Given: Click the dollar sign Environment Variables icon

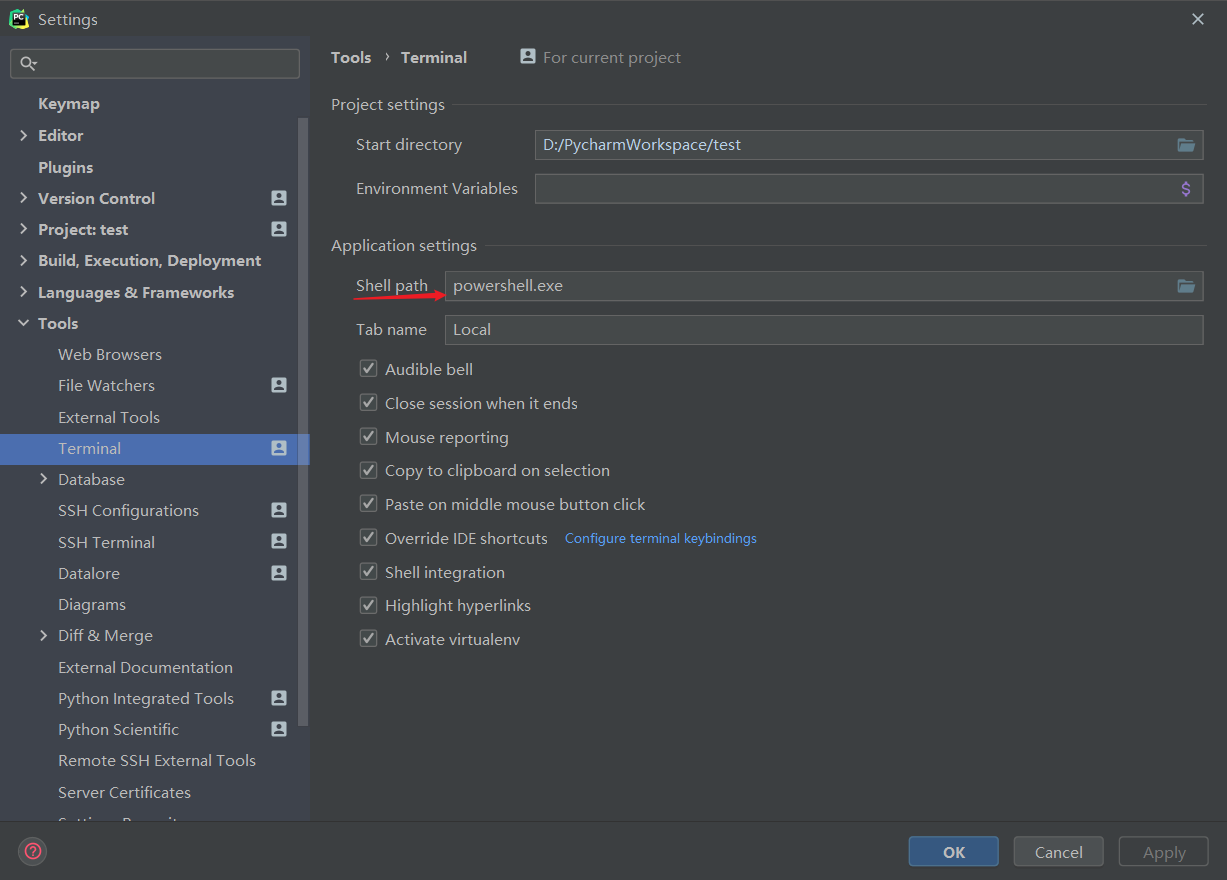Looking at the screenshot, I should [1186, 189].
